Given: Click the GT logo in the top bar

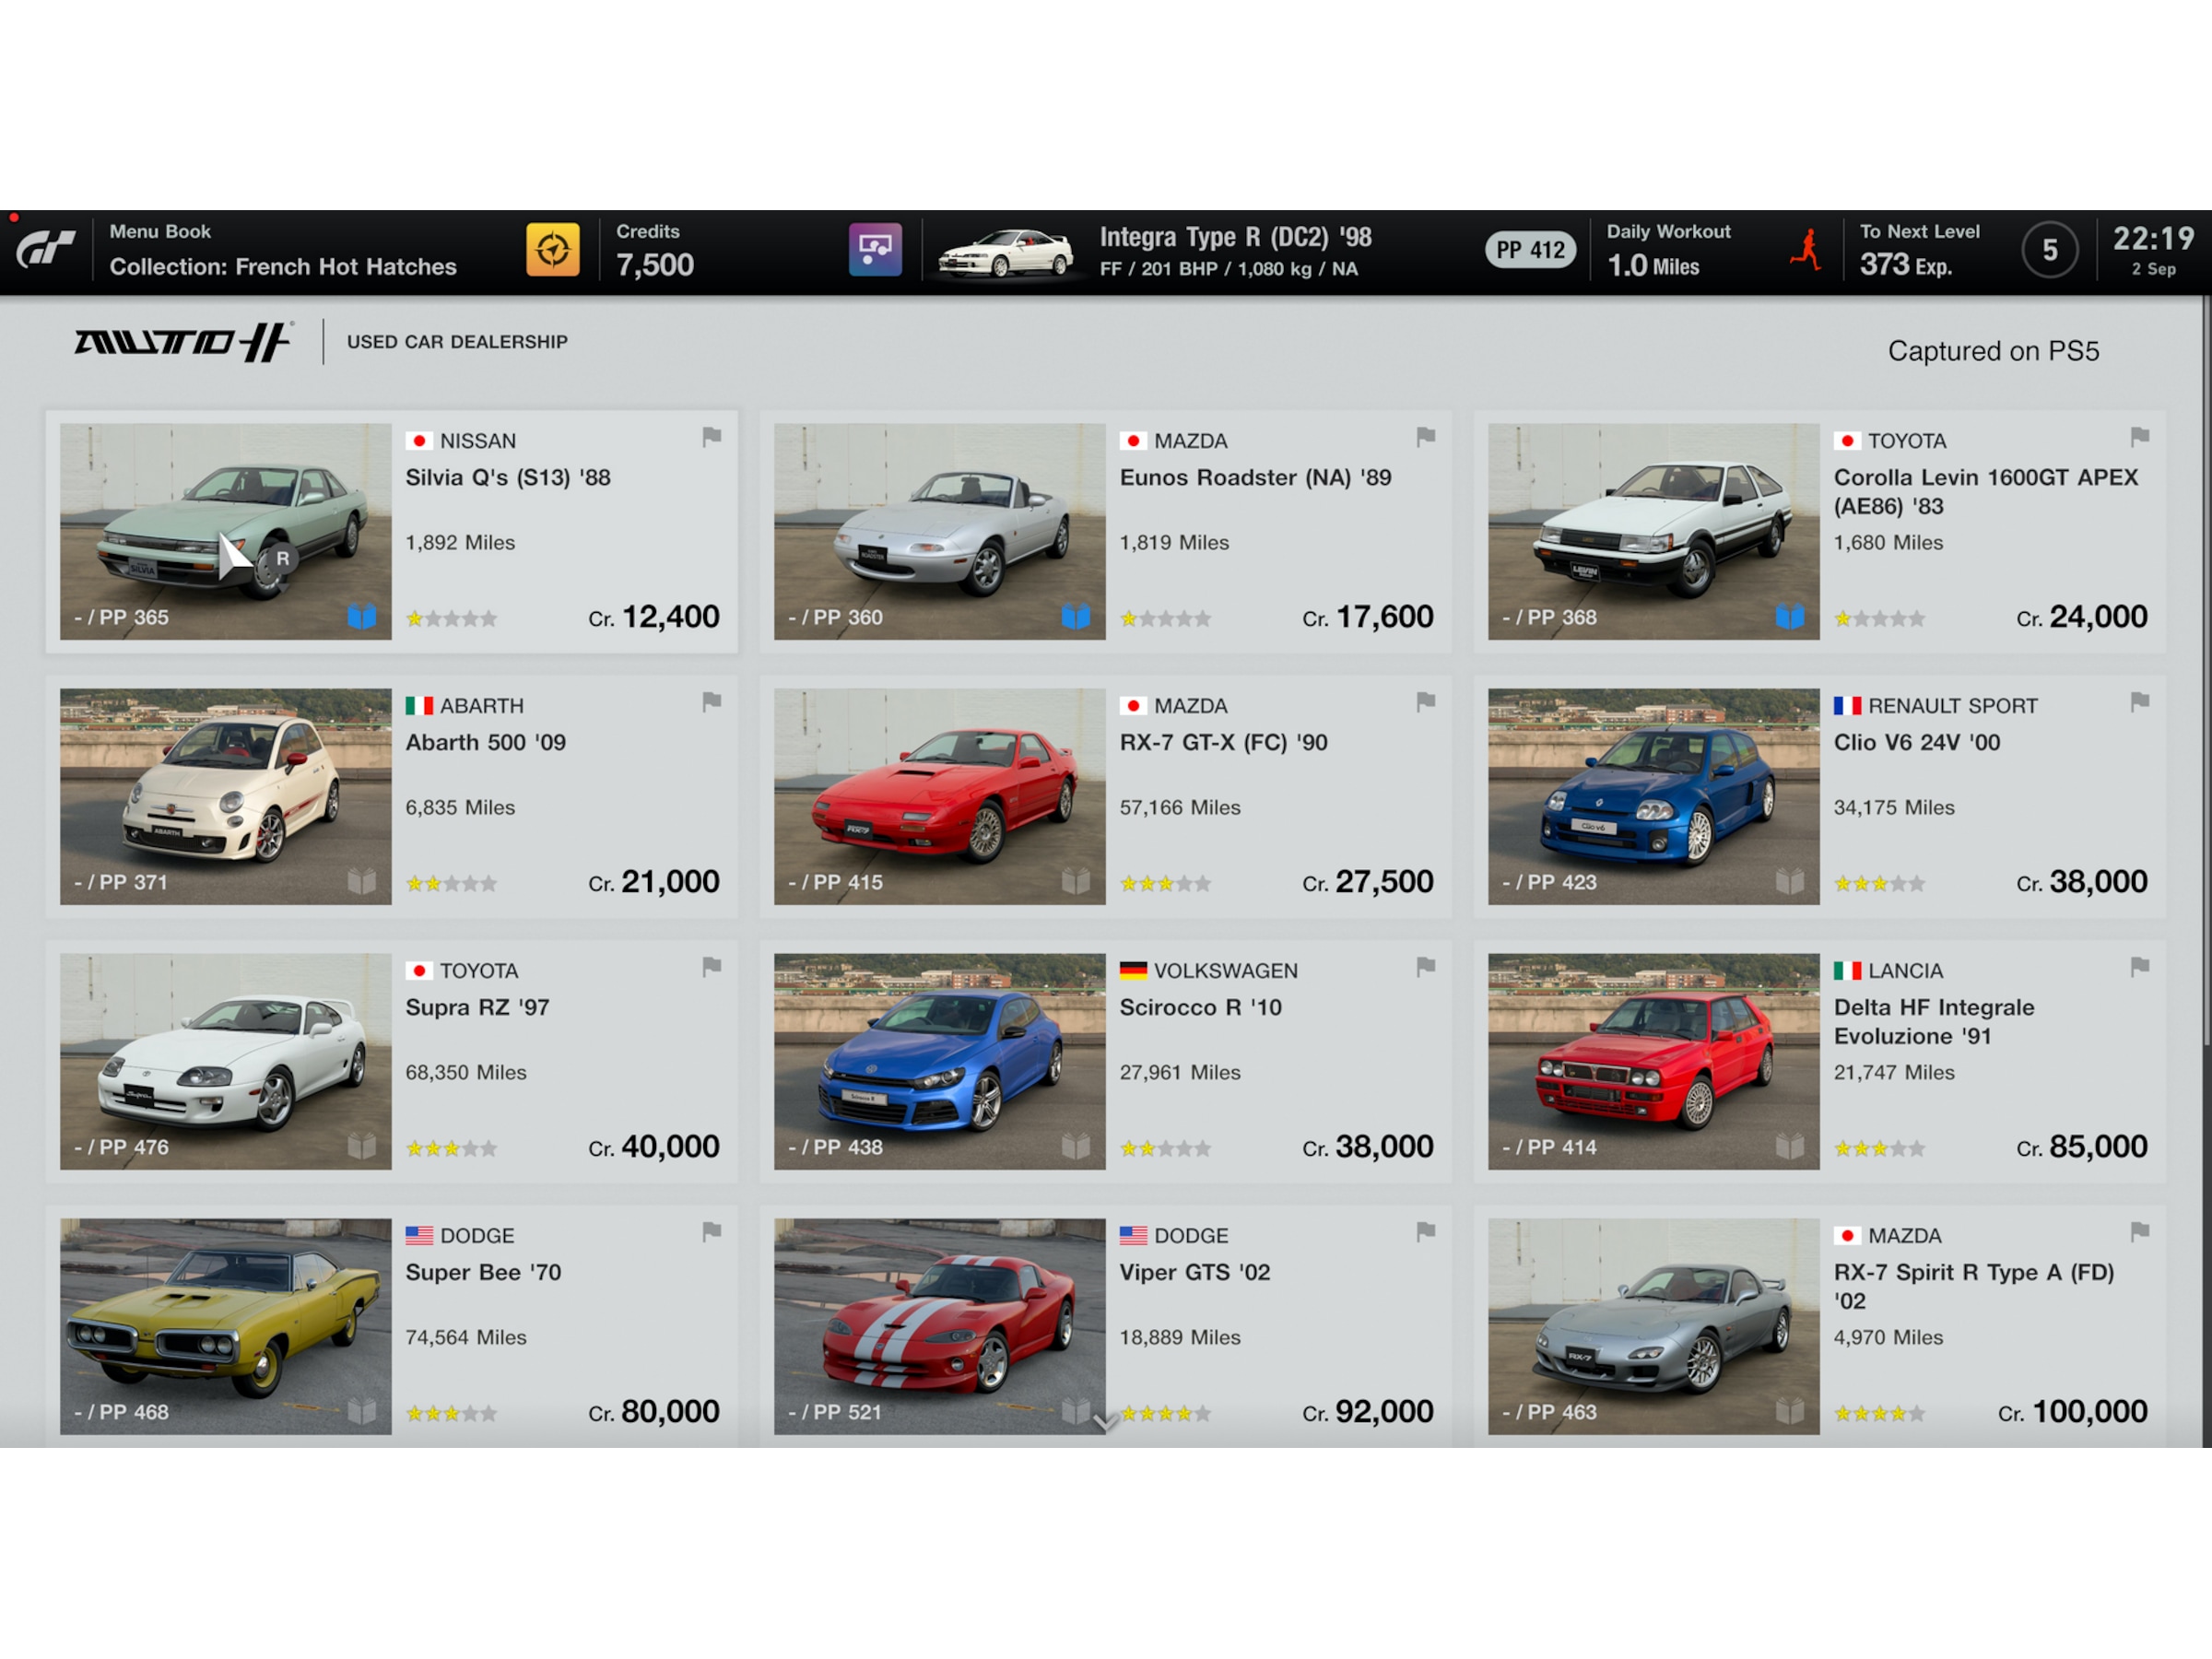Looking at the screenshot, I should coord(47,248).
